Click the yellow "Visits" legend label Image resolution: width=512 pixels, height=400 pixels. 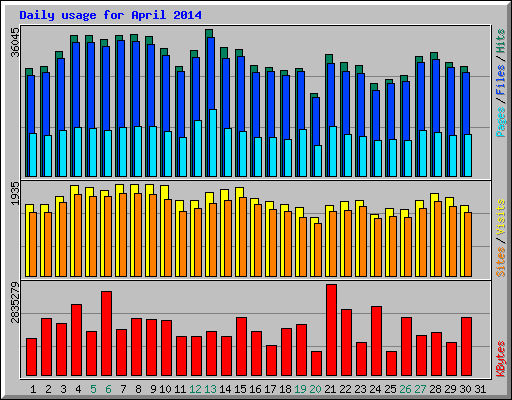501,218
